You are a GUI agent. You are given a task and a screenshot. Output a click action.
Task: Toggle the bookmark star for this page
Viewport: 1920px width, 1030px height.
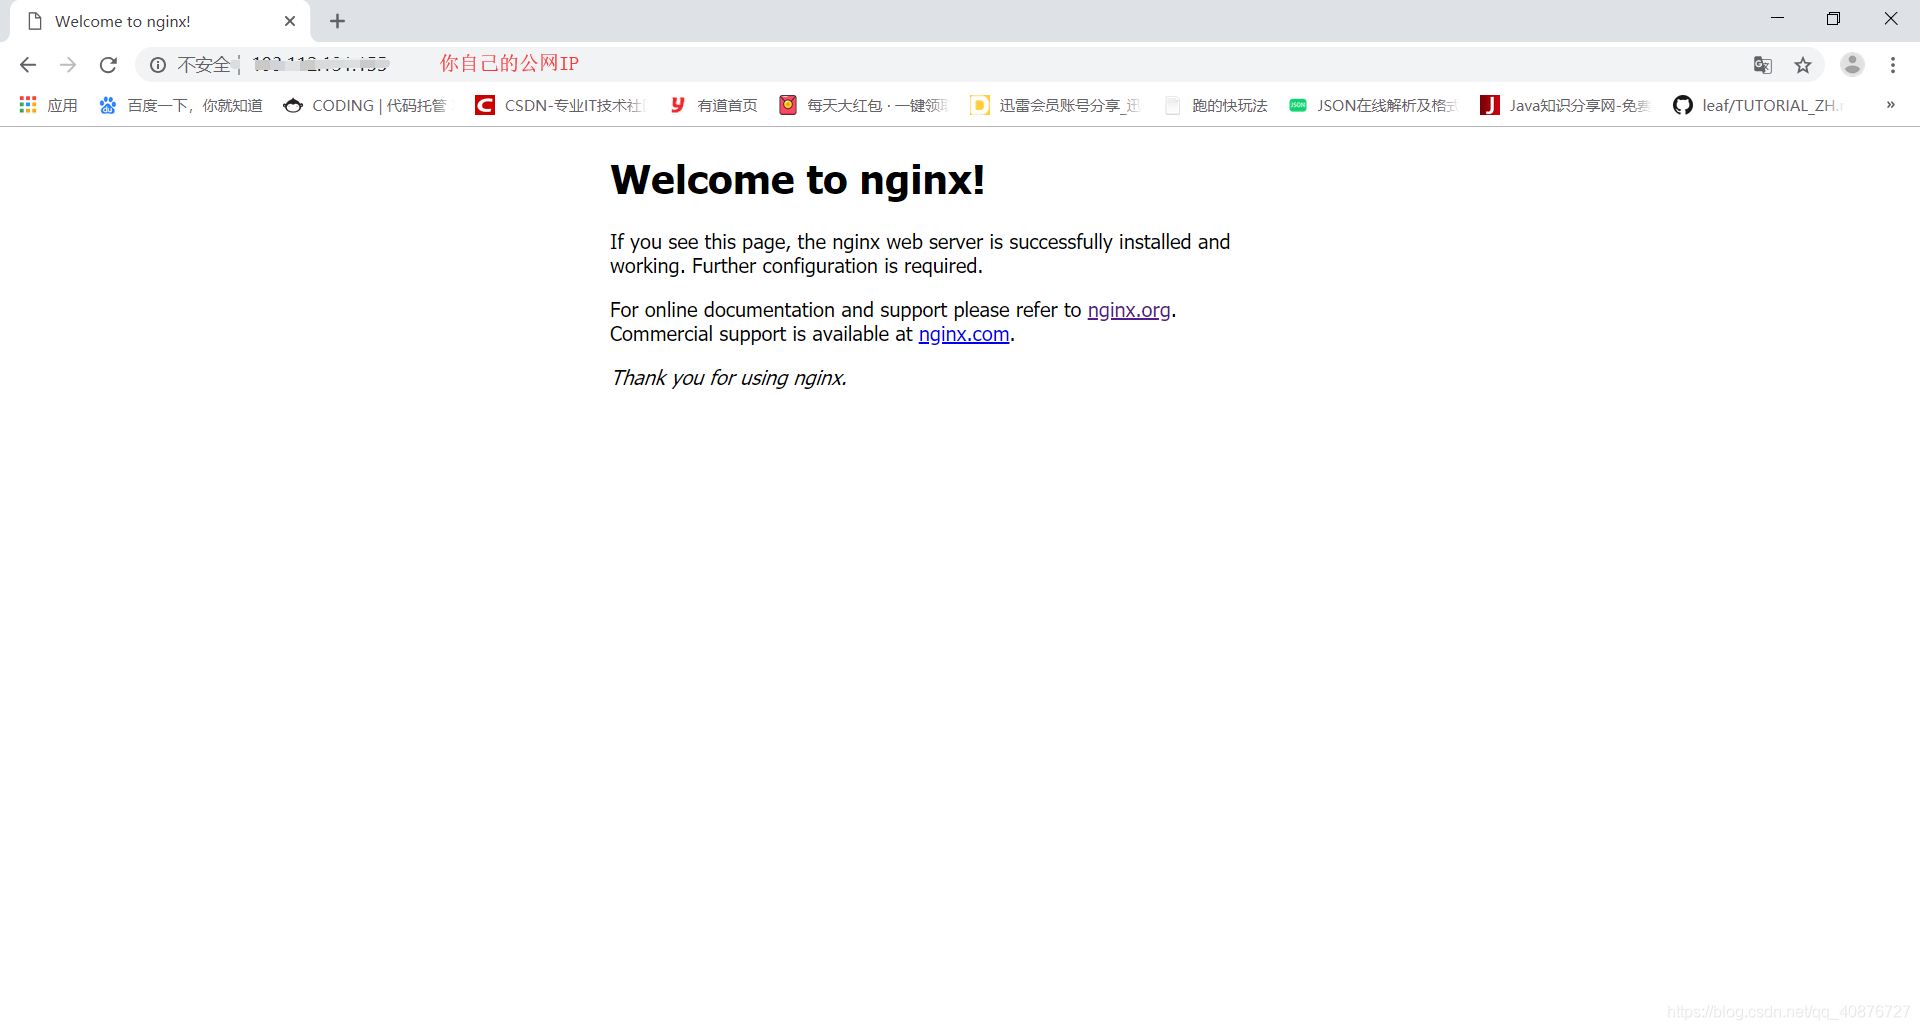click(x=1804, y=64)
